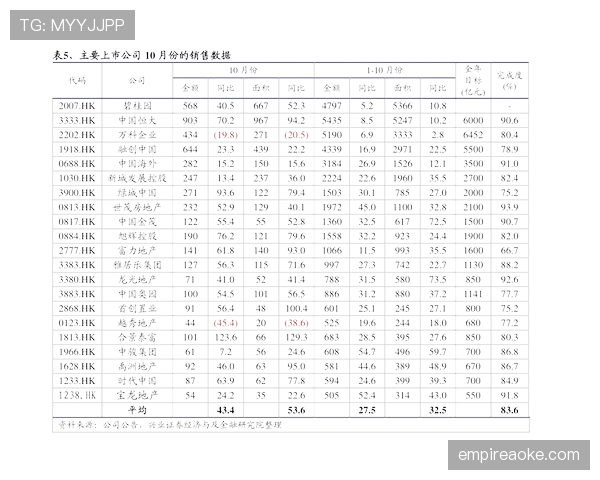Select stock code 3883.HK

point(77,294)
